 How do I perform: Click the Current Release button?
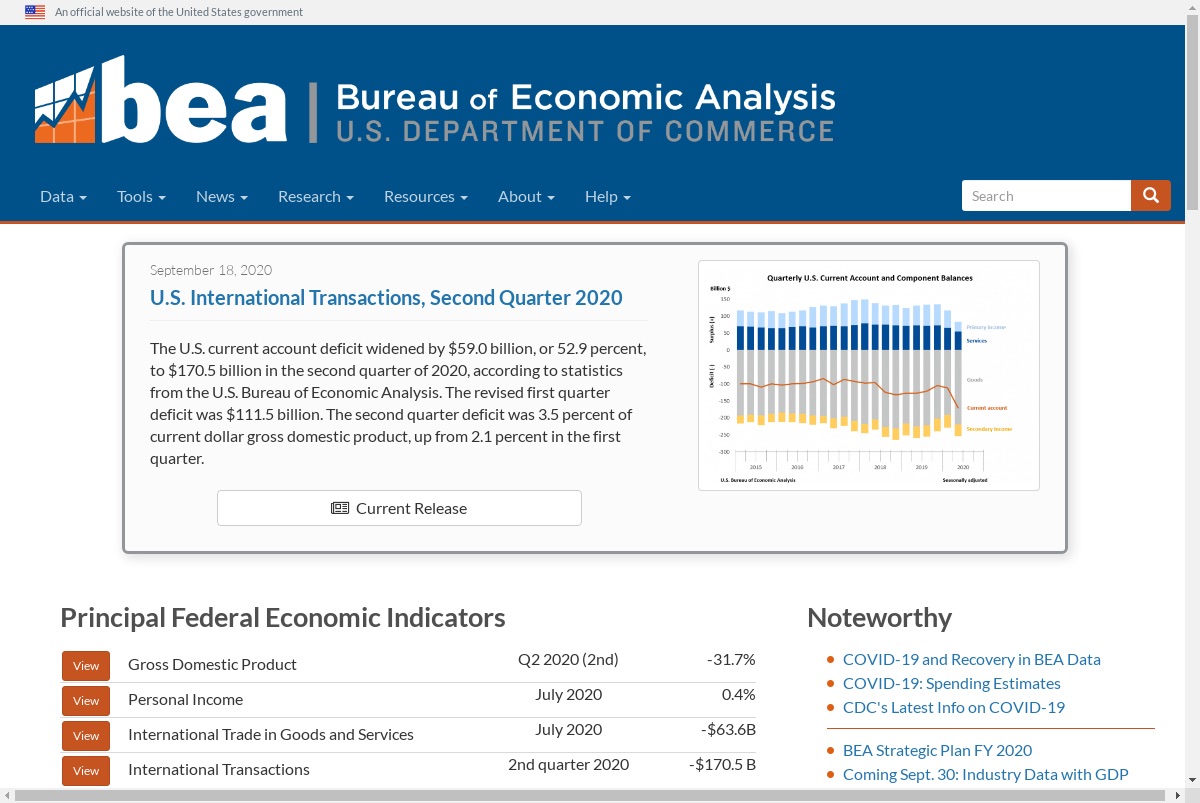pos(399,508)
